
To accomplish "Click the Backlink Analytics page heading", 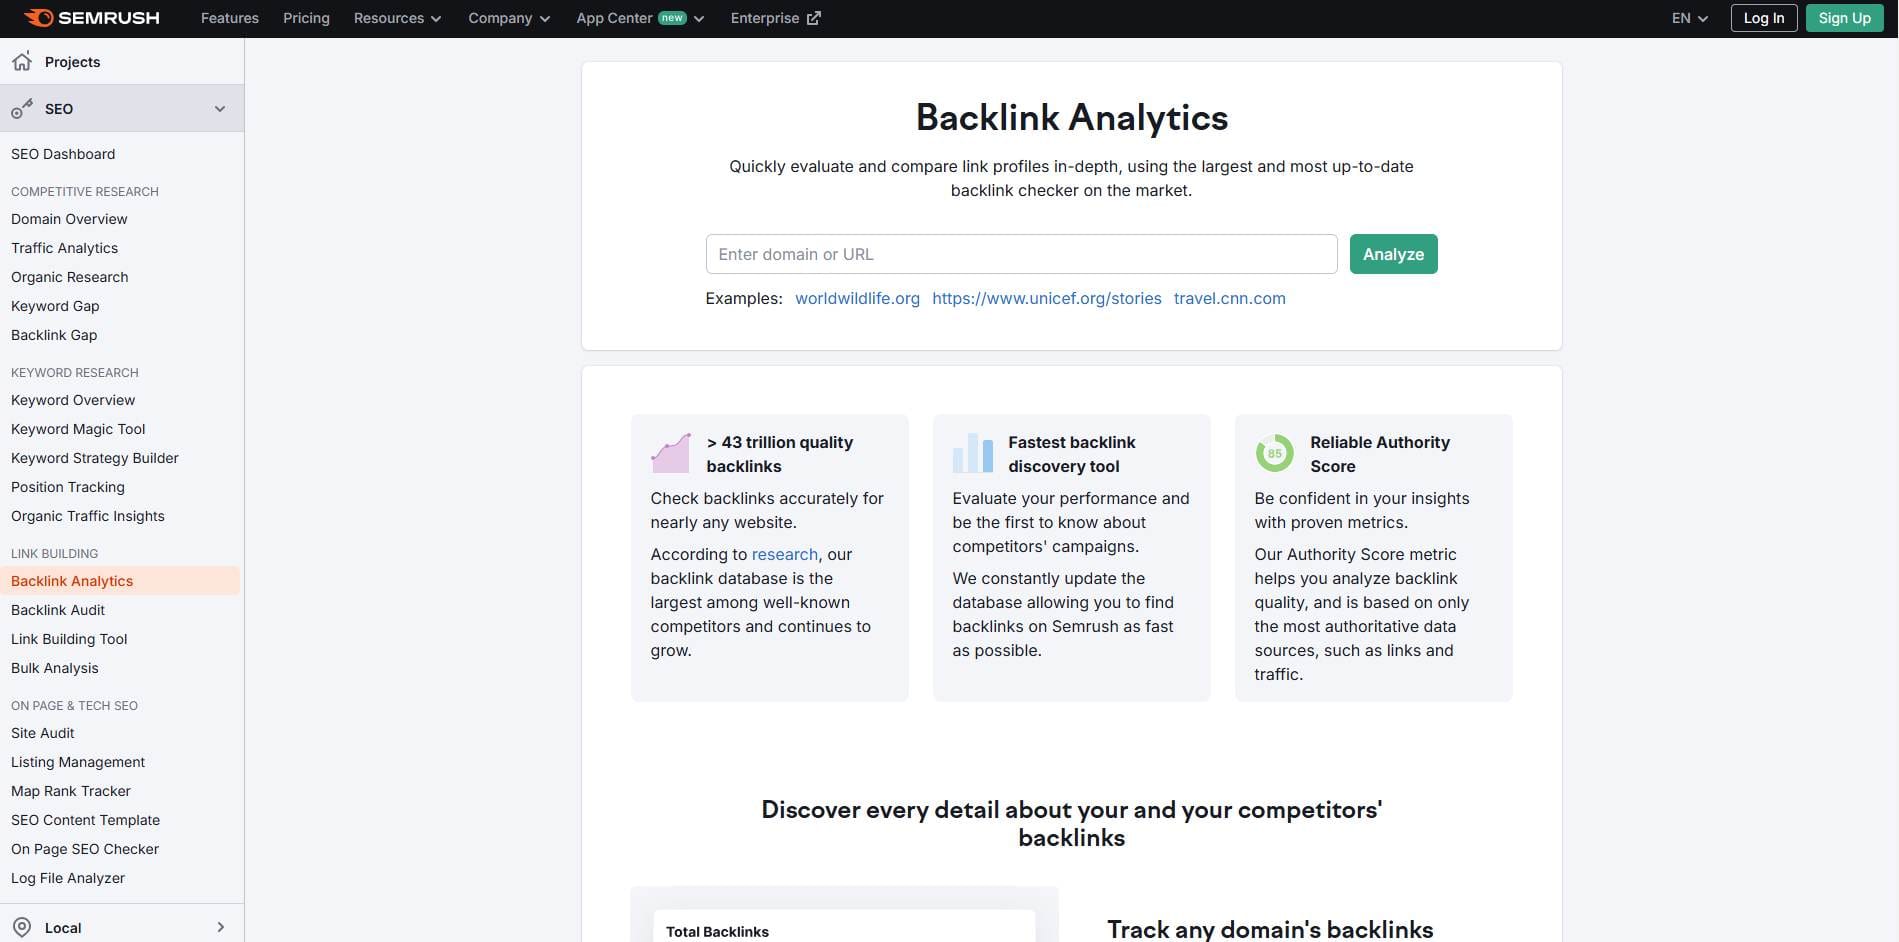I will click(1072, 118).
